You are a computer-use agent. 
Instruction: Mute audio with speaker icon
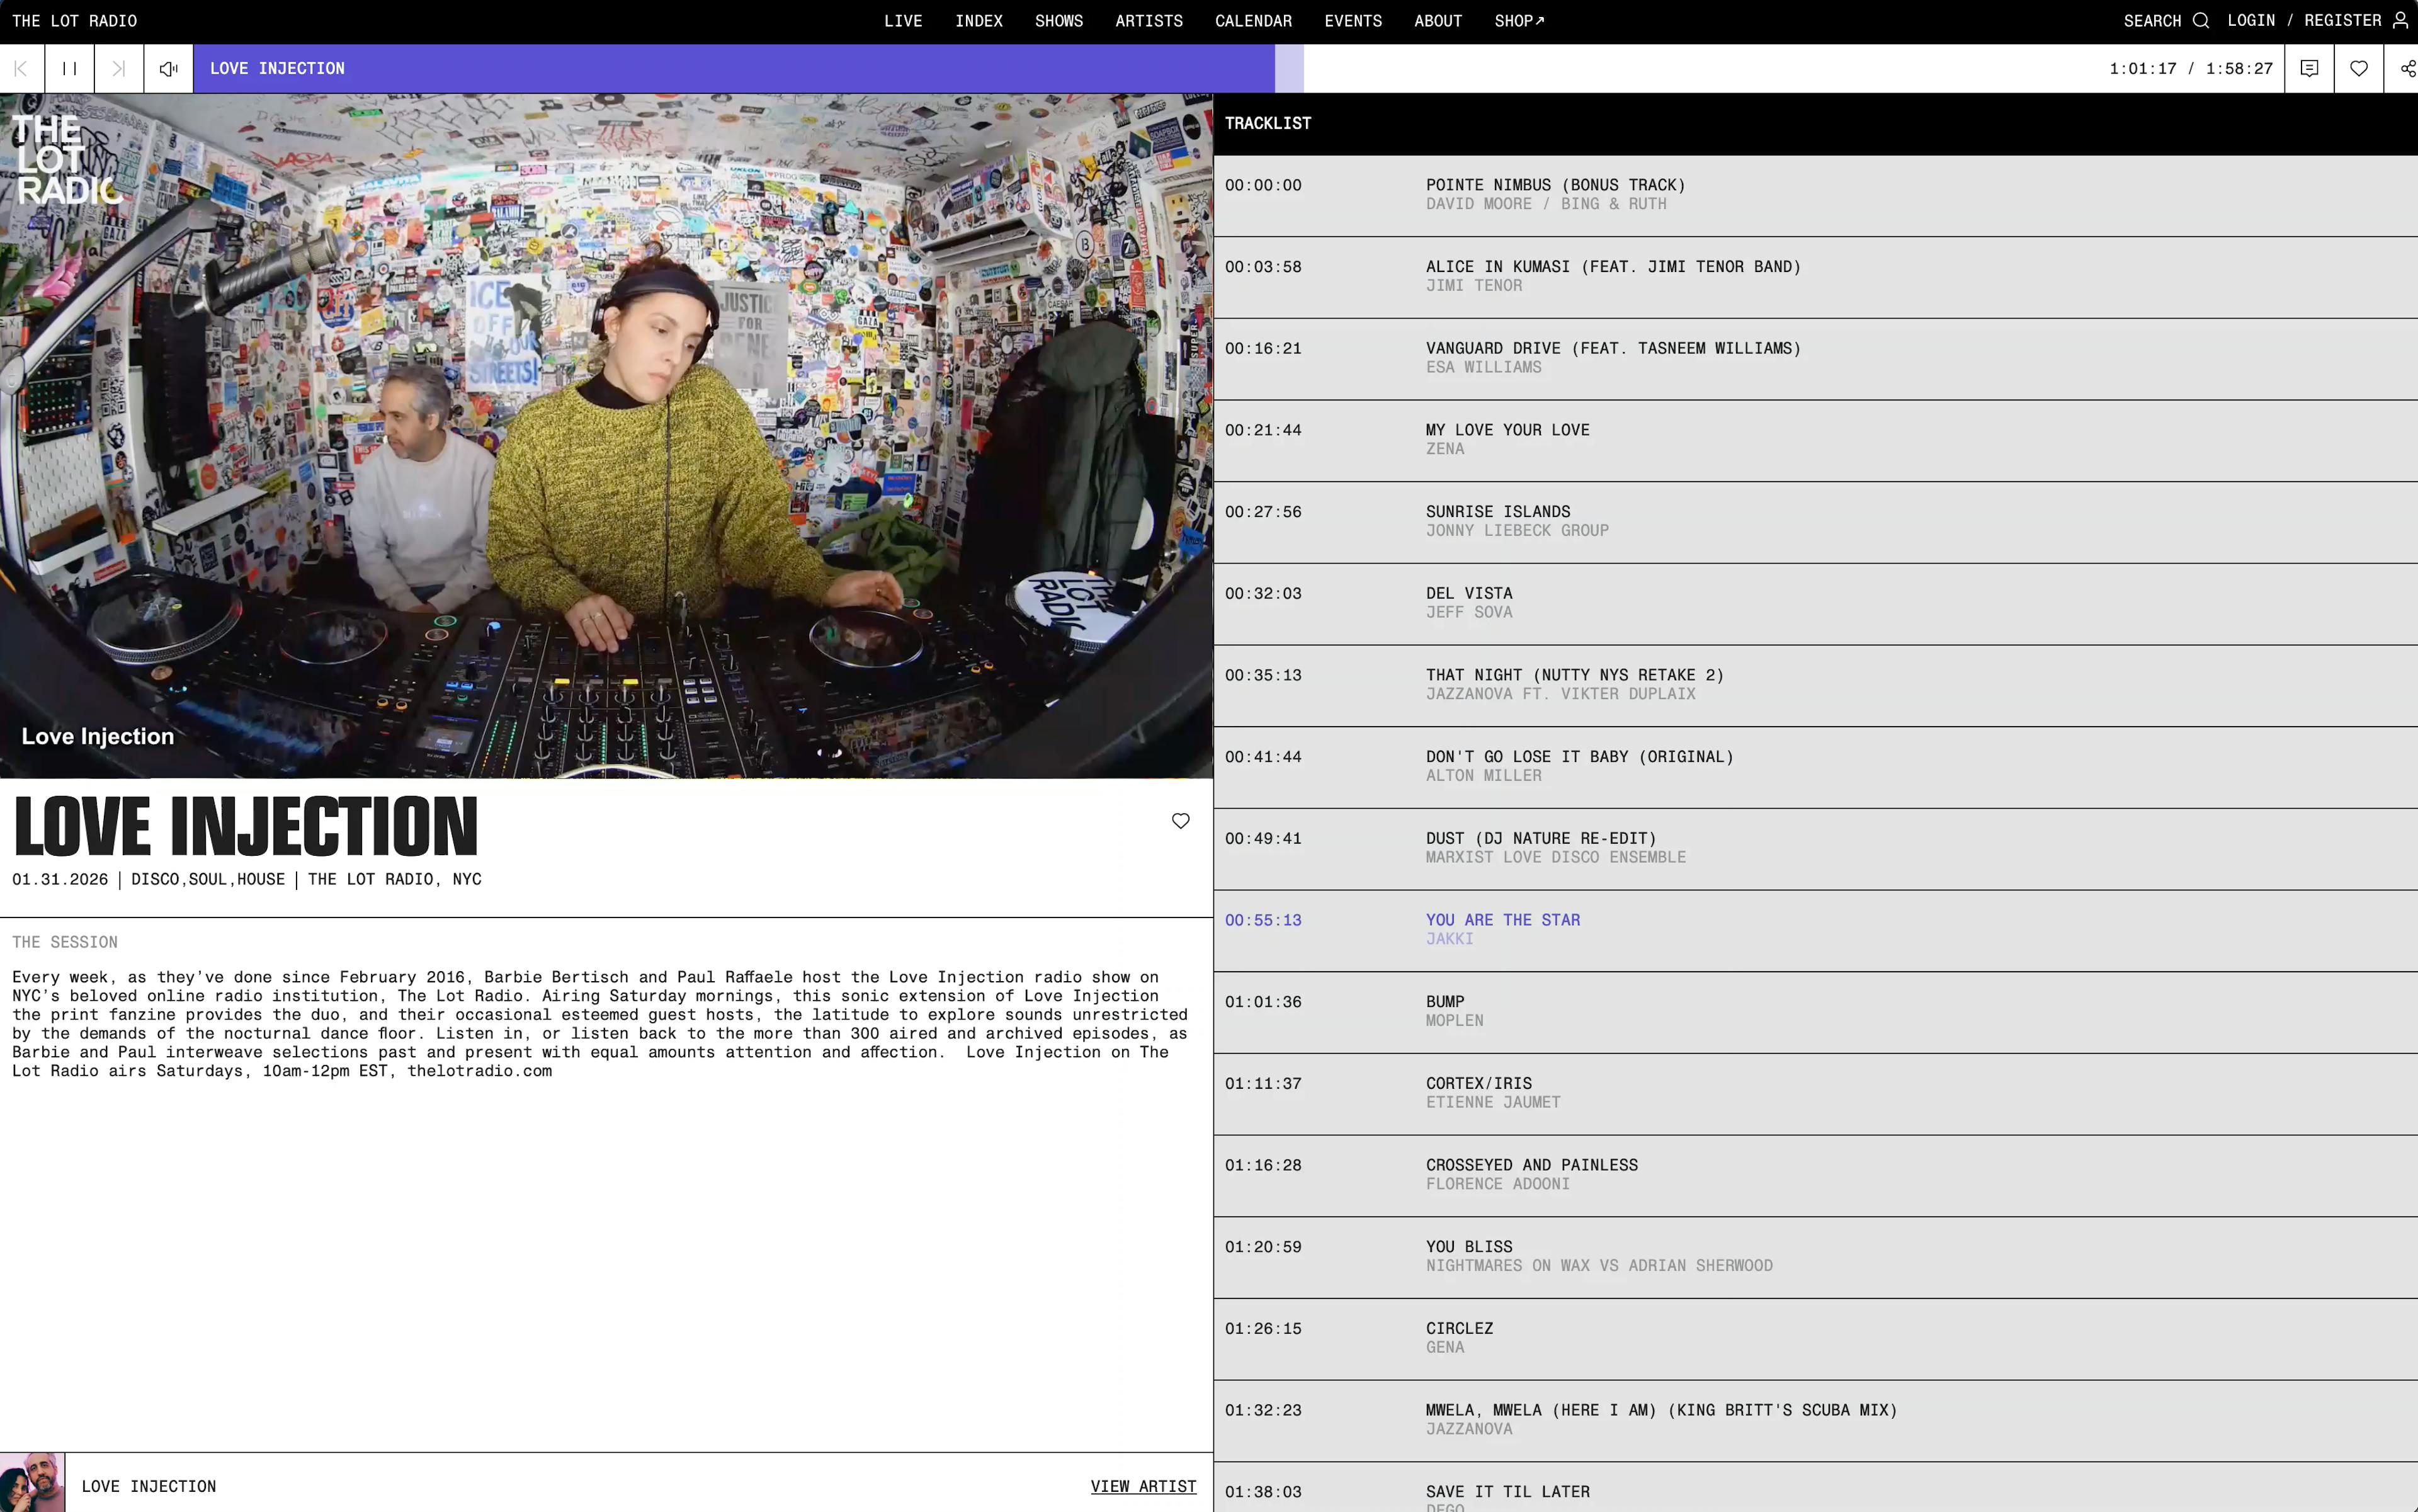tap(168, 68)
